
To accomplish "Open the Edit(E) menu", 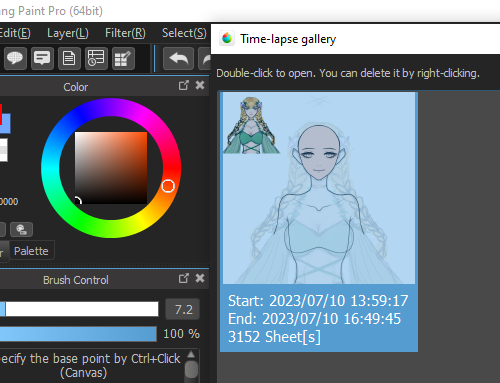I will 15,33.
